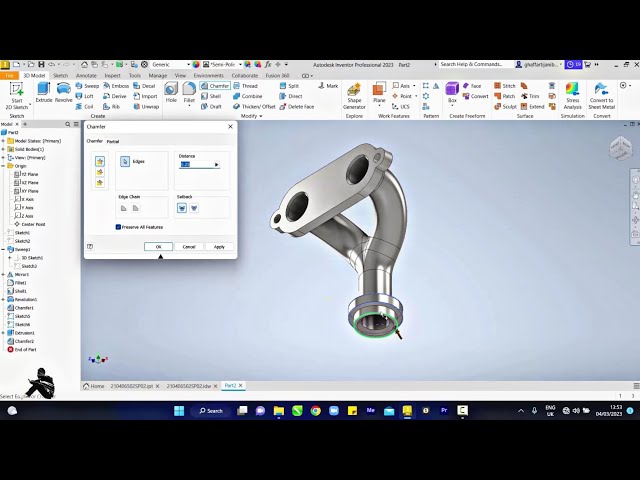
Task: Choose the Sweep command
Action: click(x=87, y=86)
